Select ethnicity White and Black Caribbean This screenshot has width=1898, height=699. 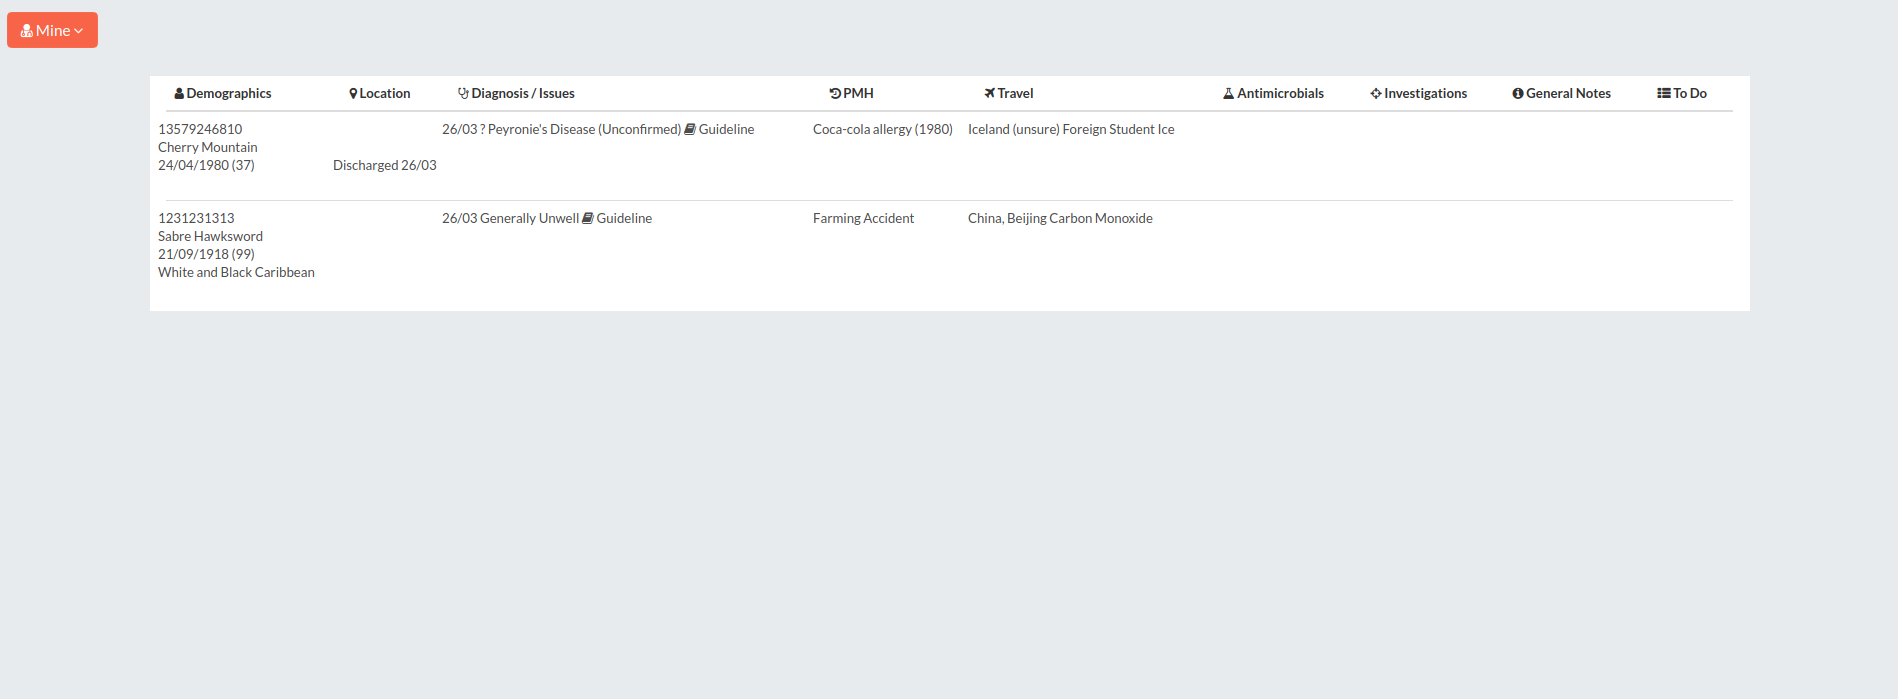click(236, 272)
